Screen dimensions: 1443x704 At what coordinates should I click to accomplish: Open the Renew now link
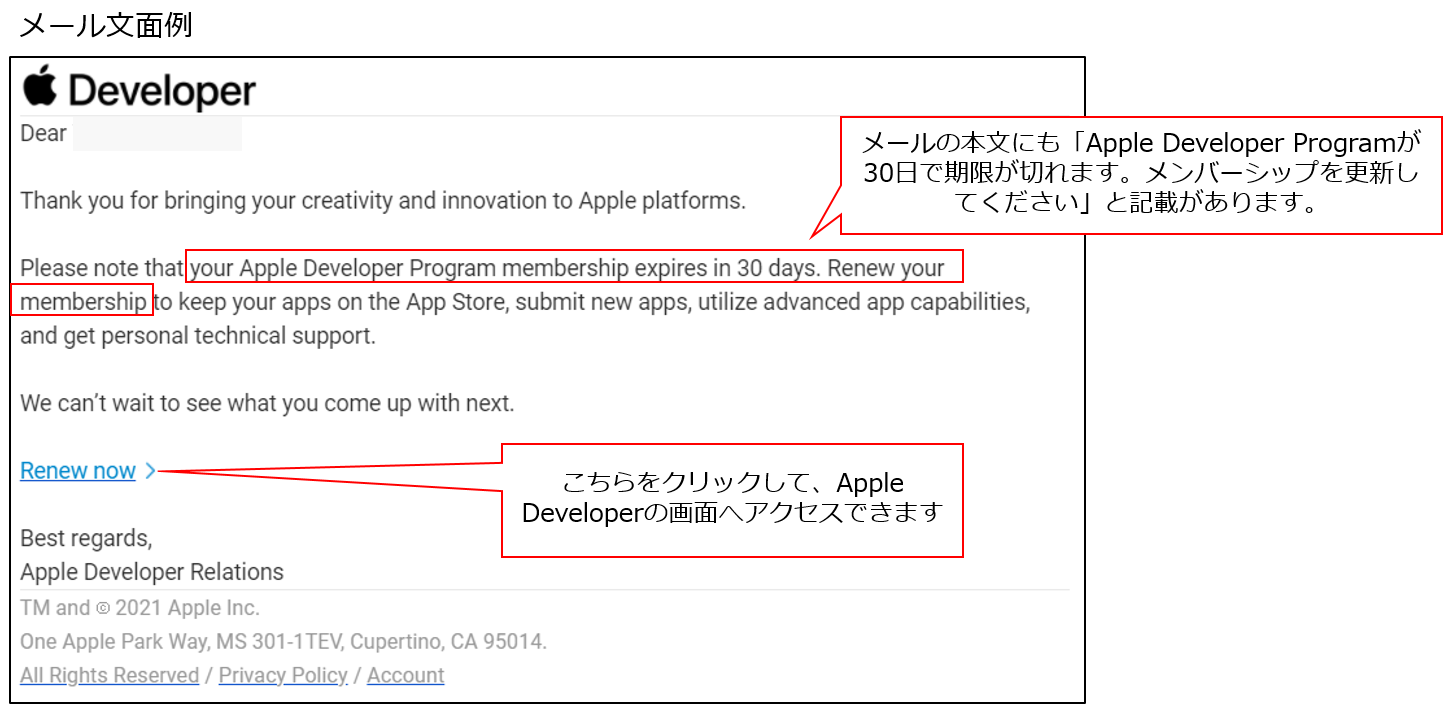[x=77, y=470]
